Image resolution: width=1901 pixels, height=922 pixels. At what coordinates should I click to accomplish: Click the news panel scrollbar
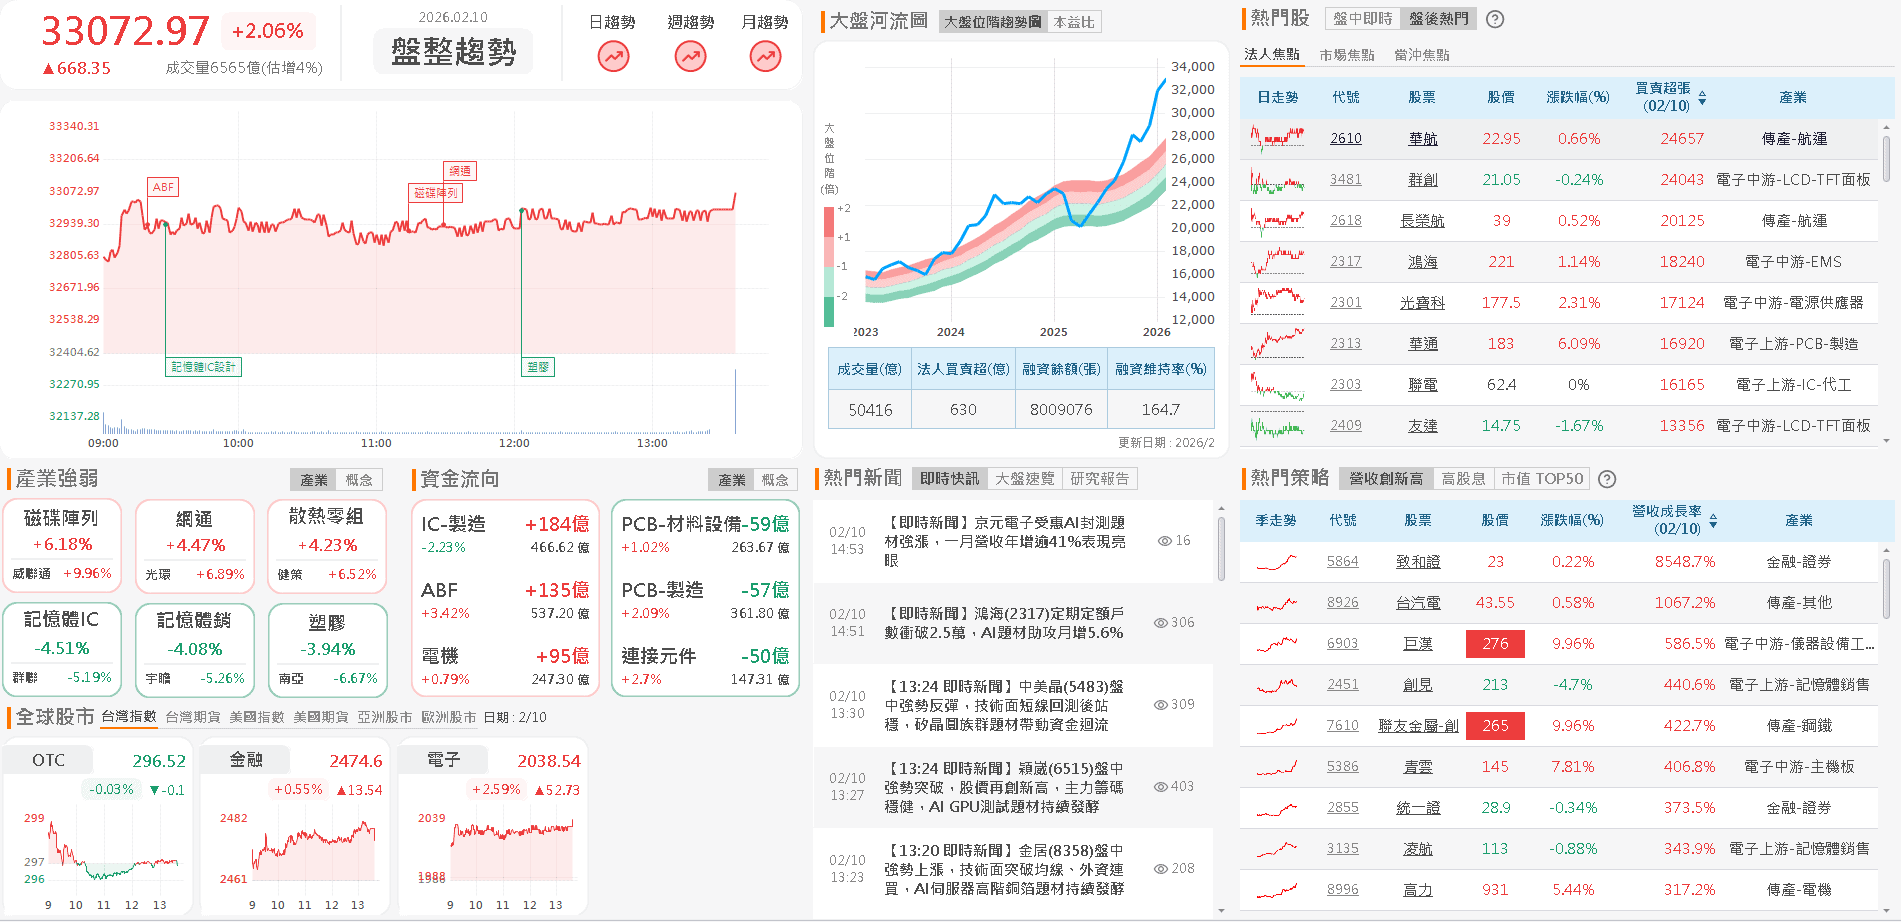pyautogui.click(x=1222, y=550)
